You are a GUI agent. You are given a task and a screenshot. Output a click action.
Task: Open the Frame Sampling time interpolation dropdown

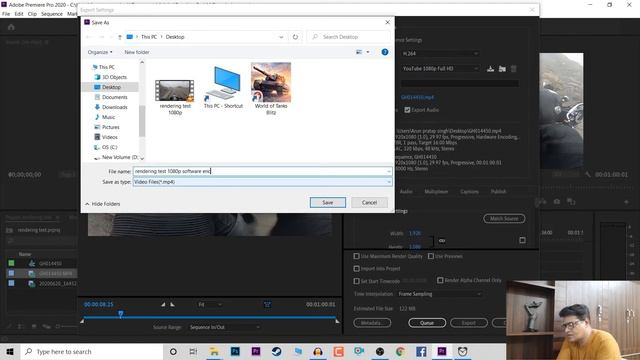click(x=440, y=294)
